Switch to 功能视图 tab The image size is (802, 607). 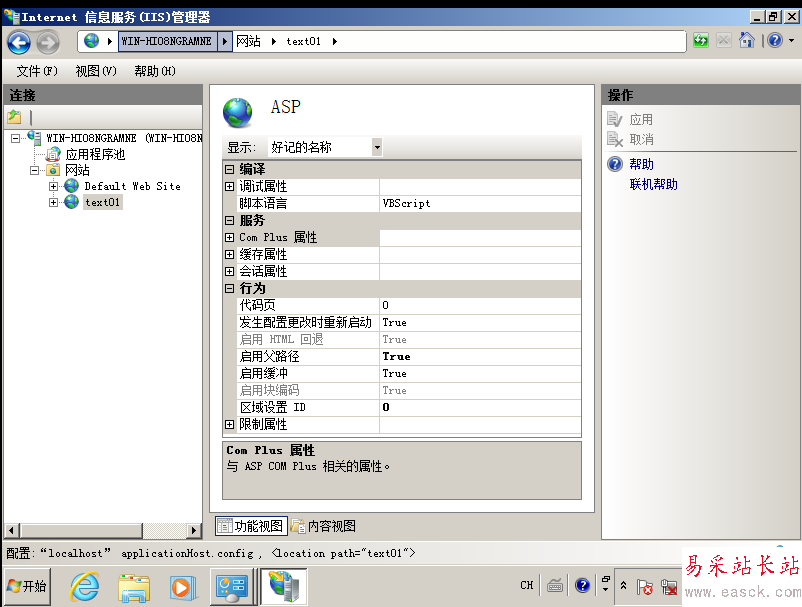[251, 526]
